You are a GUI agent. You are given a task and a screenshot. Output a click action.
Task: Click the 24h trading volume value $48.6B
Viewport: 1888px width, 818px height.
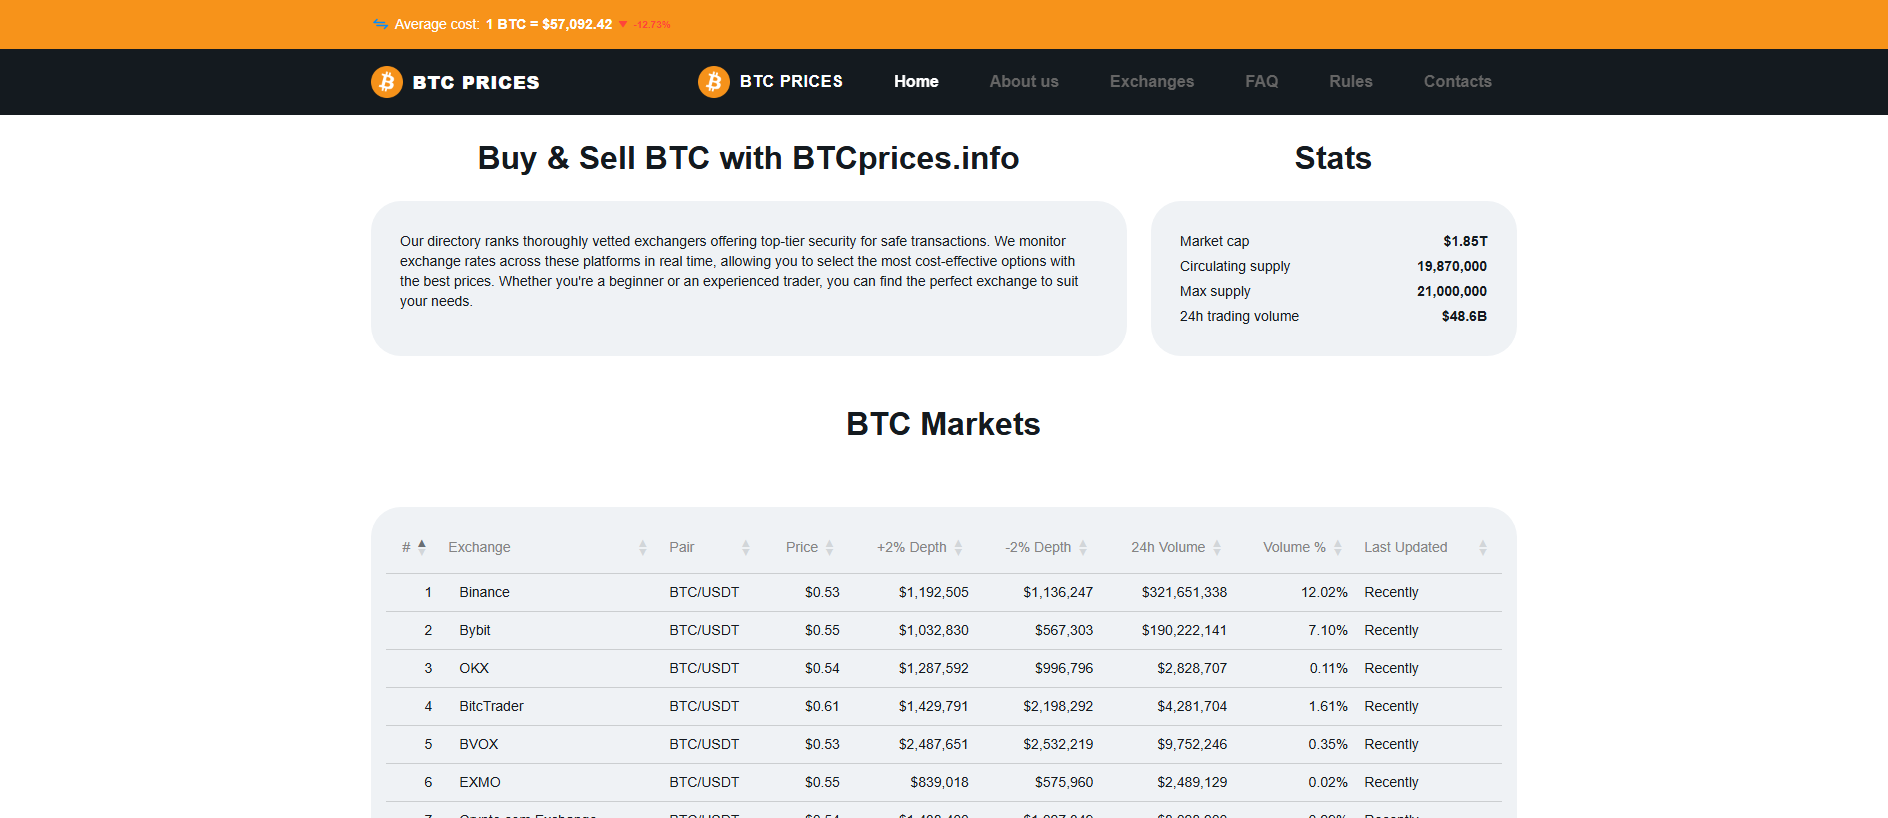[1464, 316]
